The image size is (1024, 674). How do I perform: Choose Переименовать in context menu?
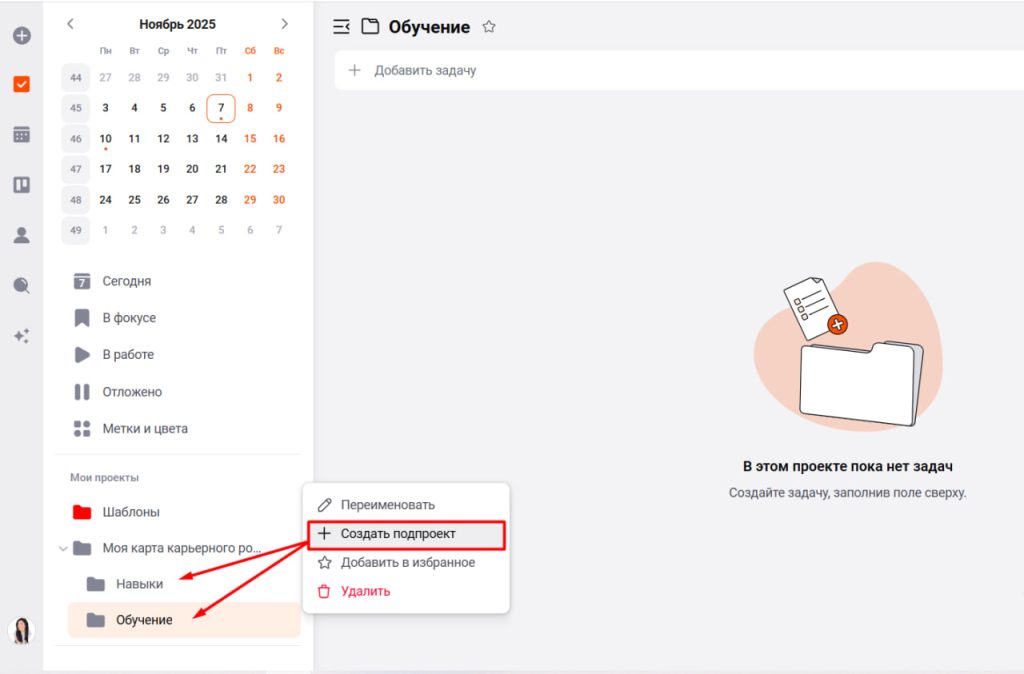pos(387,505)
